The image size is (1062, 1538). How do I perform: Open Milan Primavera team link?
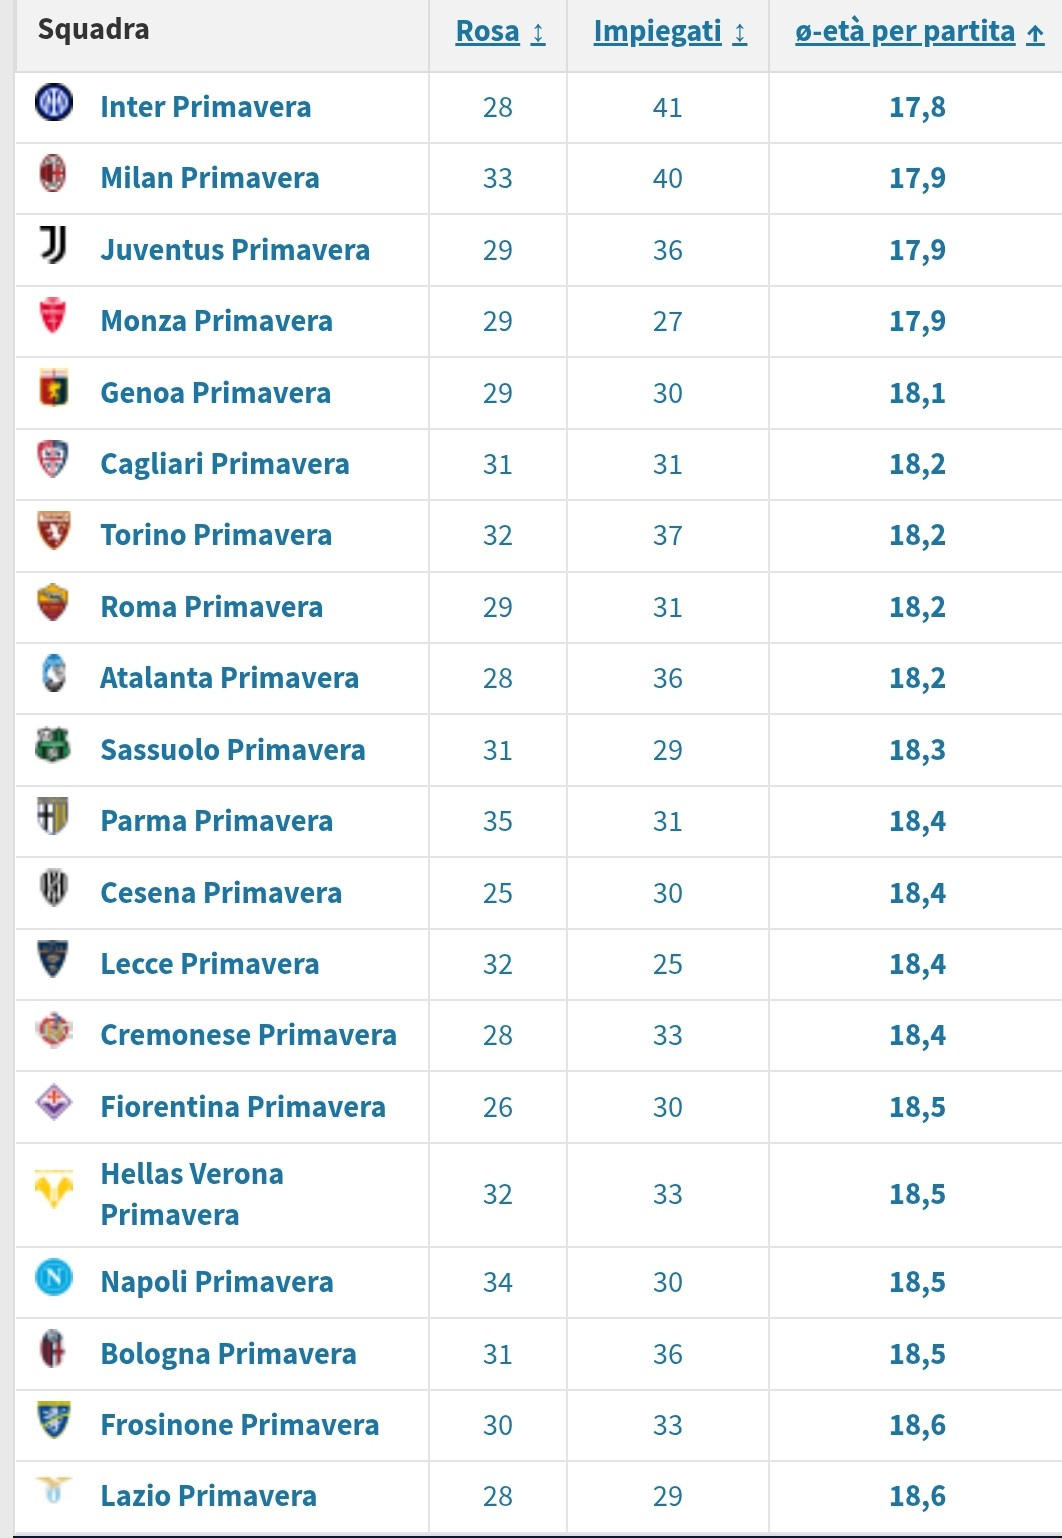(x=210, y=178)
